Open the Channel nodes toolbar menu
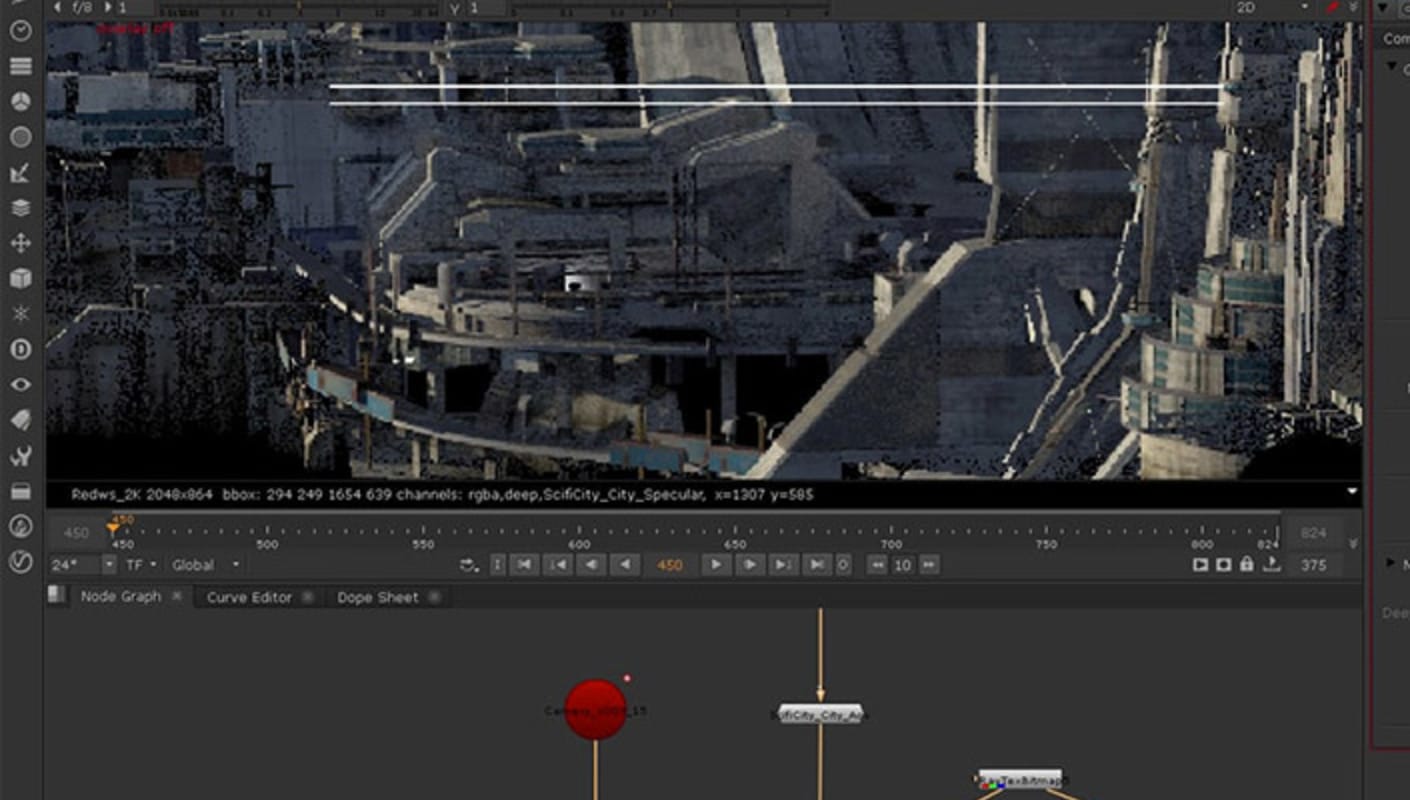 click(20, 66)
